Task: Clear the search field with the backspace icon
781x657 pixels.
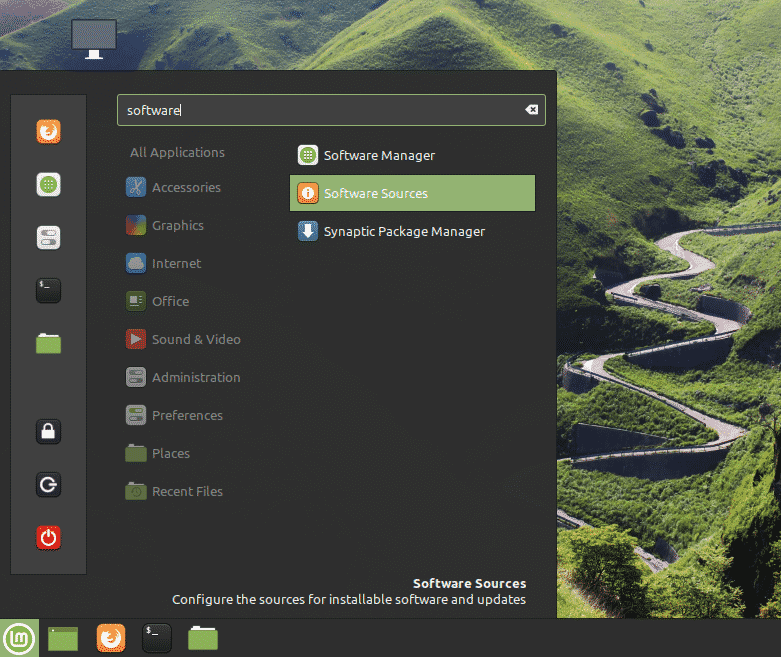Action: pyautogui.click(x=531, y=110)
